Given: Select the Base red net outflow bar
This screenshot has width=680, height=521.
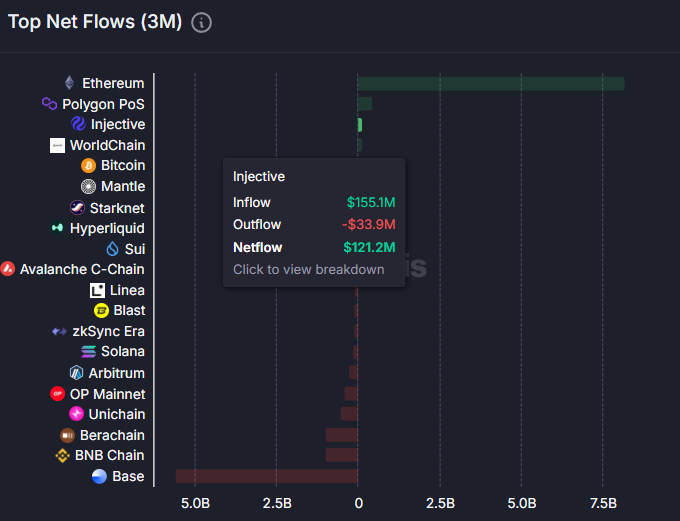Looking at the screenshot, I should point(267,476).
